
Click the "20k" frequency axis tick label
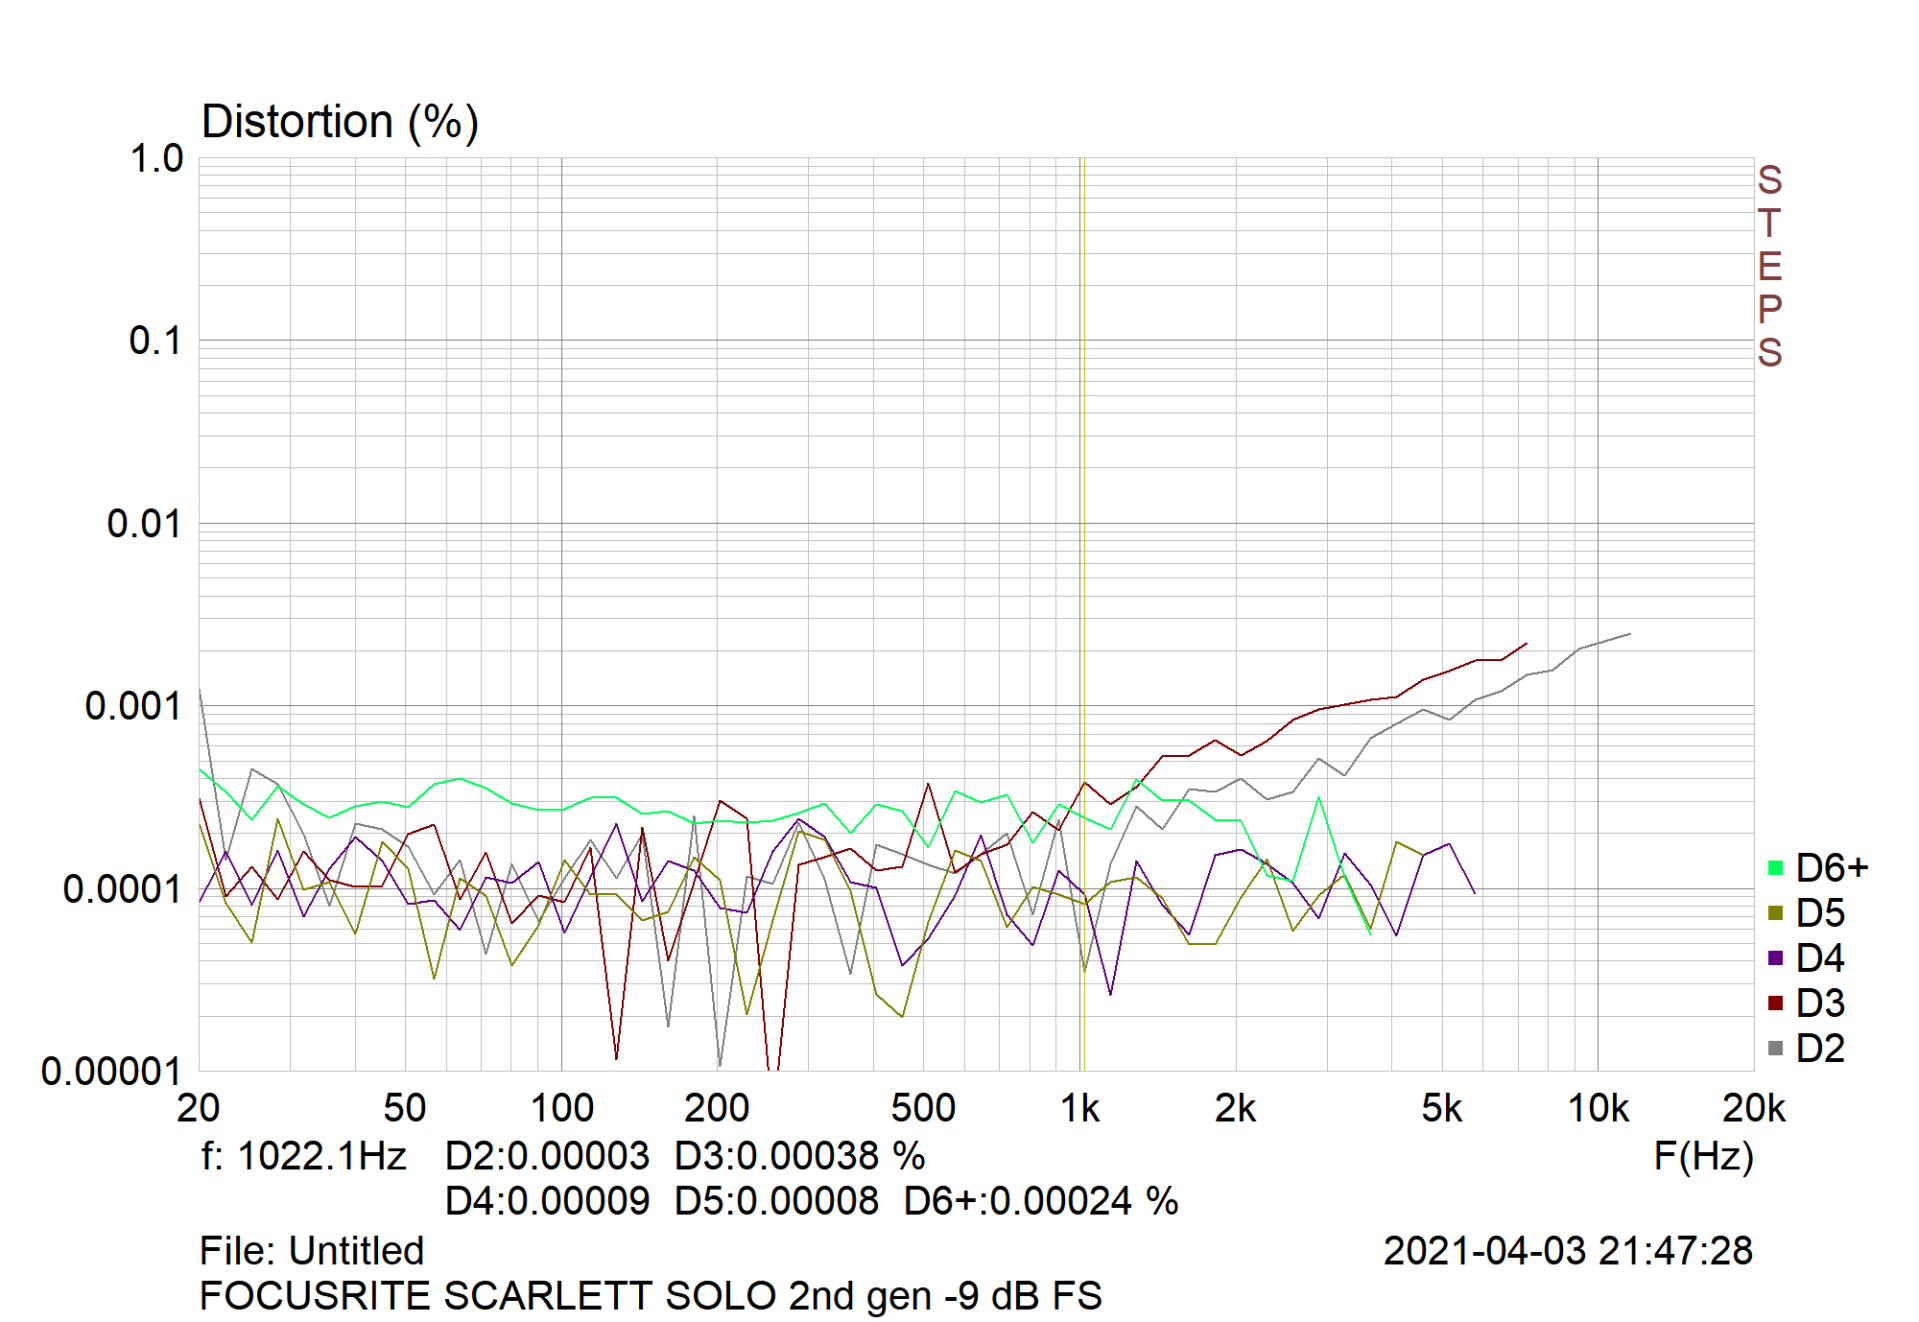[x=1754, y=1108]
